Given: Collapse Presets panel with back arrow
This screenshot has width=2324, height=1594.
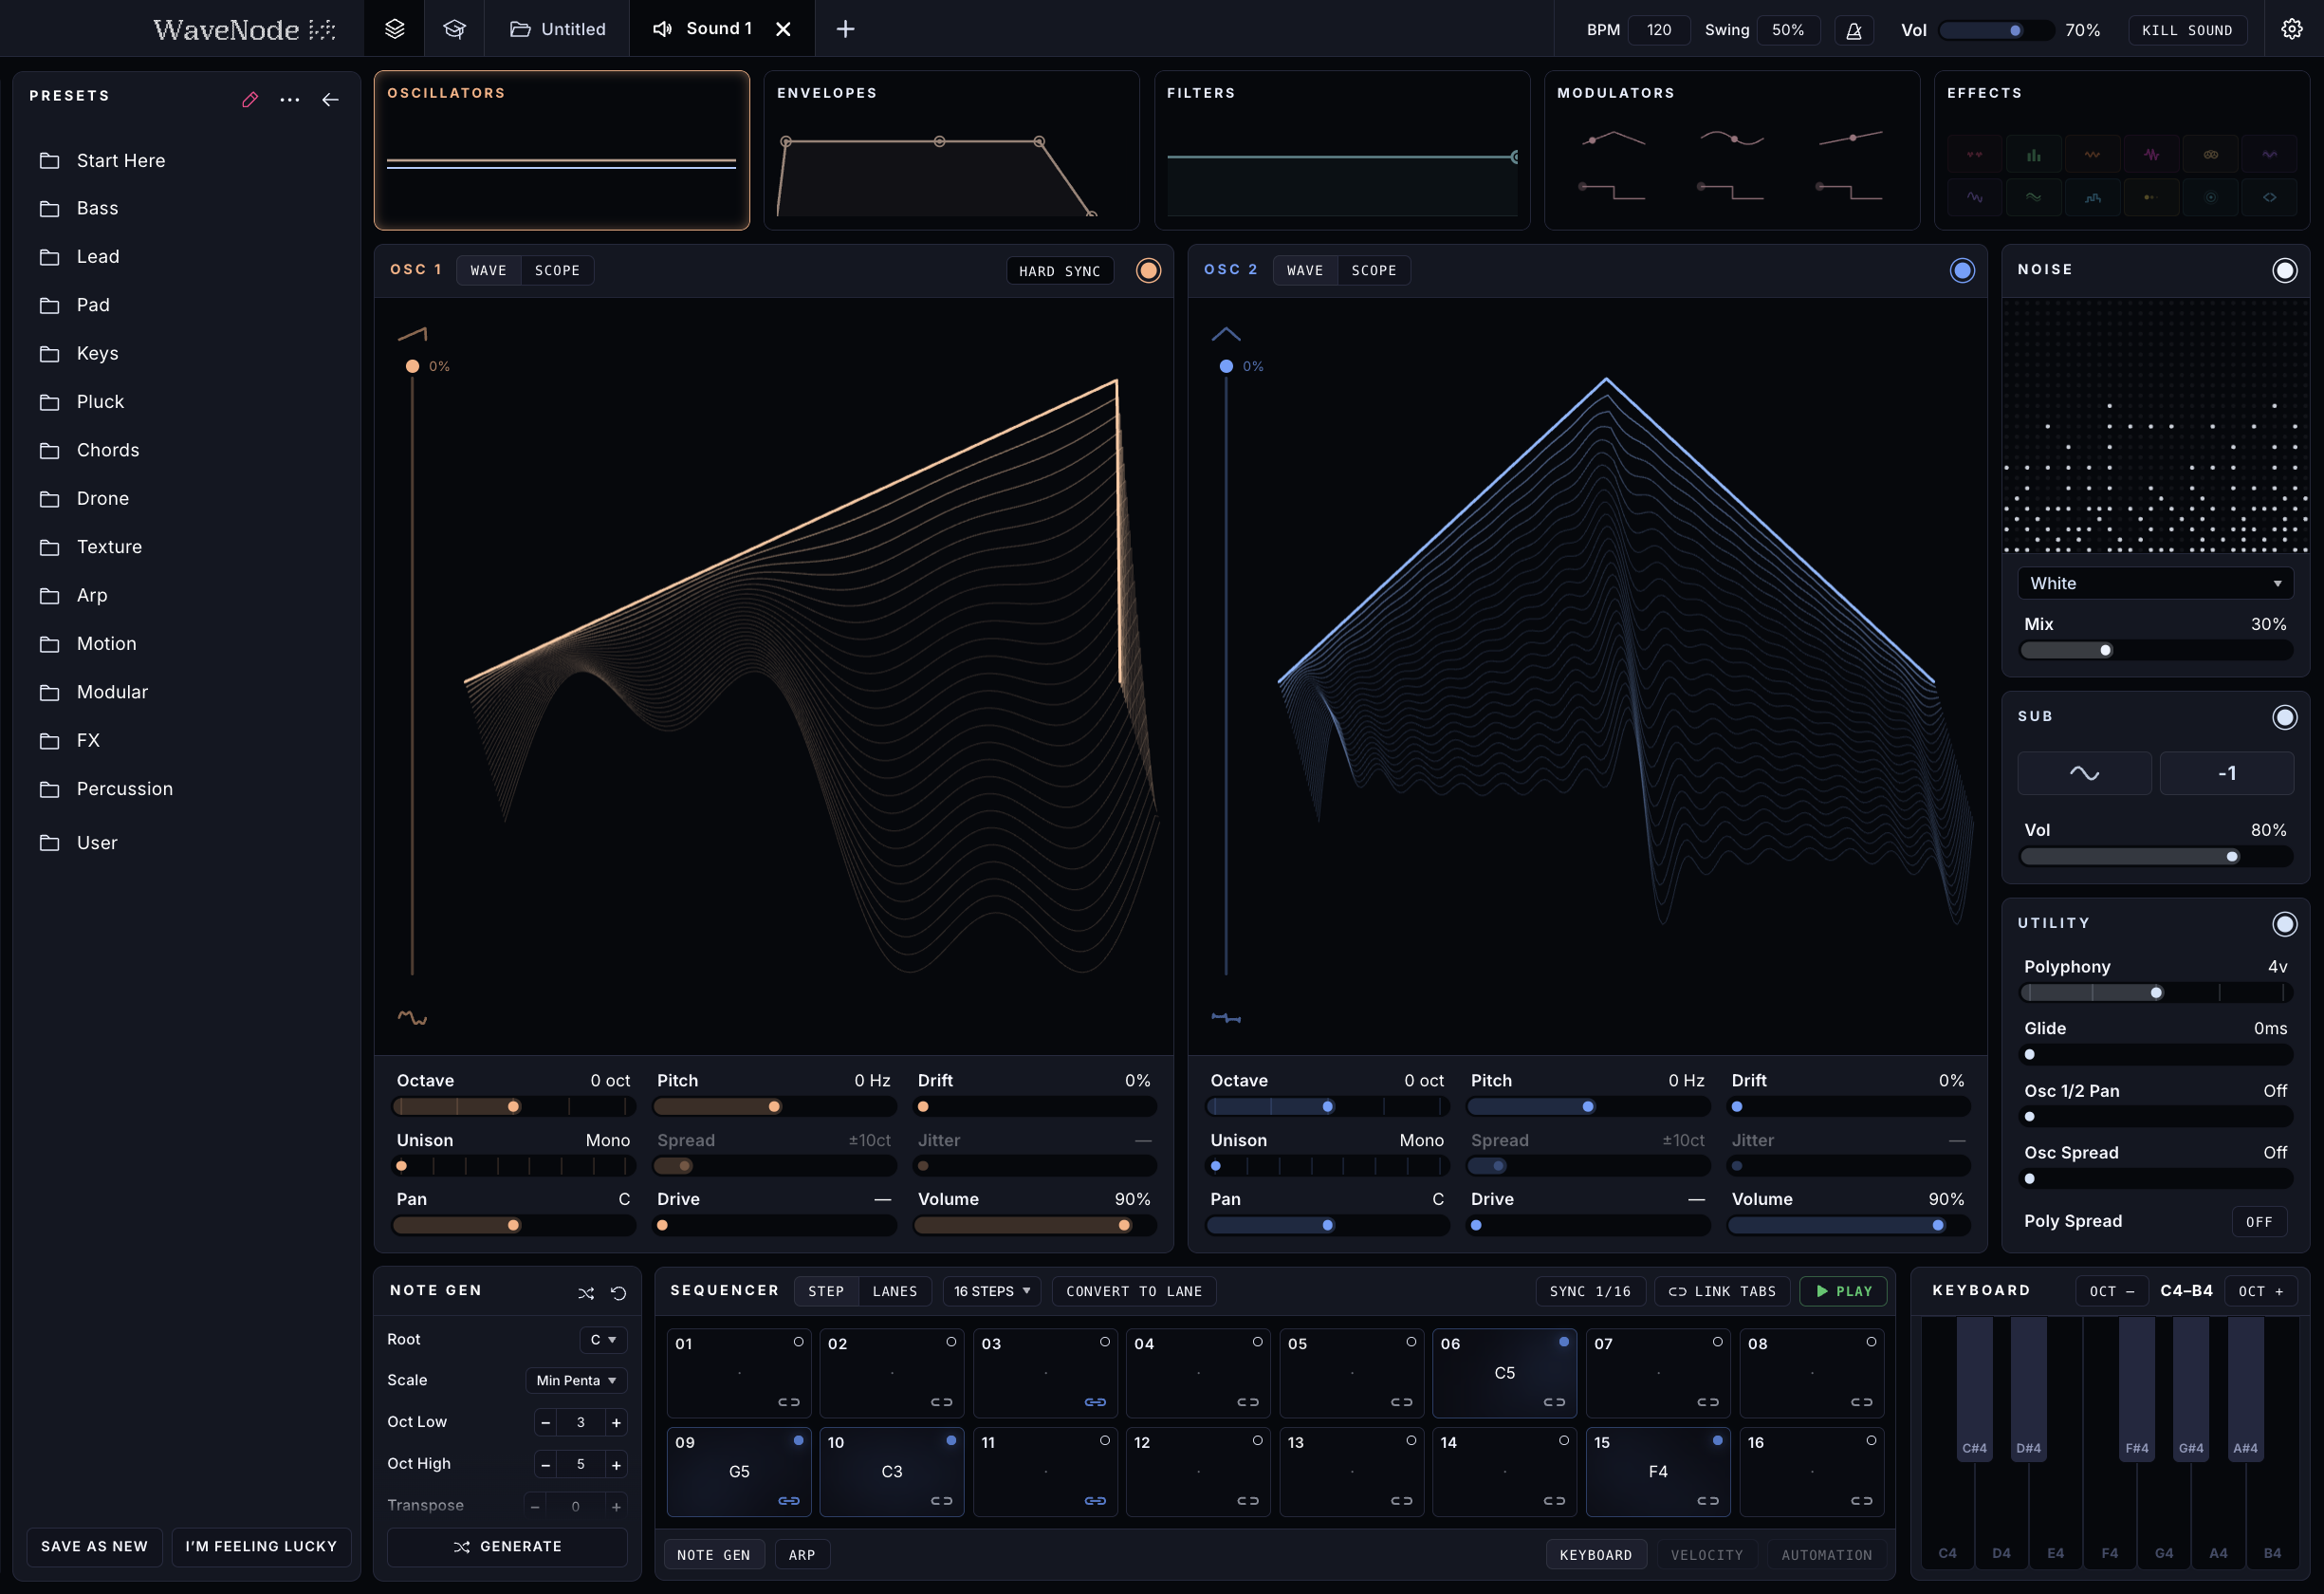Looking at the screenshot, I should tap(330, 99).
